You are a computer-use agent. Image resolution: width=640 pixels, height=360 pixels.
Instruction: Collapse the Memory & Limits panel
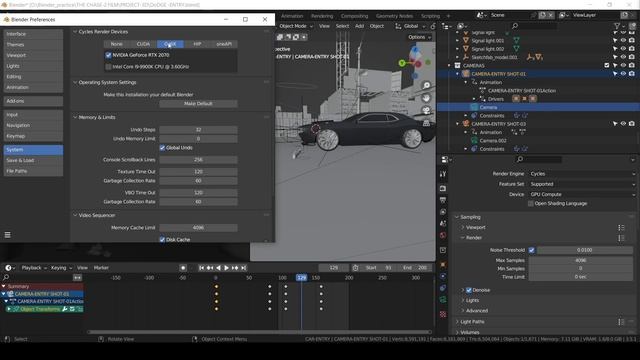pyautogui.click(x=75, y=117)
